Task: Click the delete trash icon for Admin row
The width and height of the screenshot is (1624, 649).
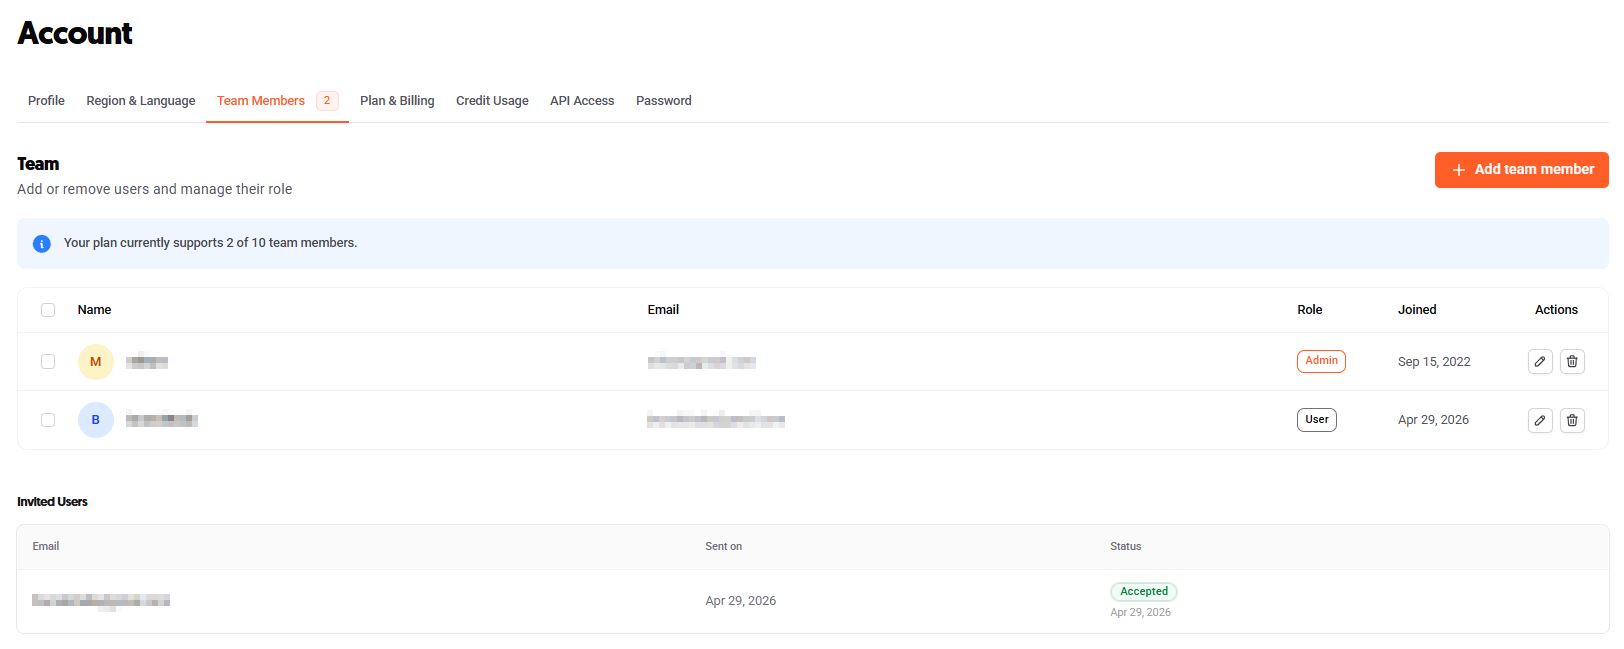Action: (1572, 362)
